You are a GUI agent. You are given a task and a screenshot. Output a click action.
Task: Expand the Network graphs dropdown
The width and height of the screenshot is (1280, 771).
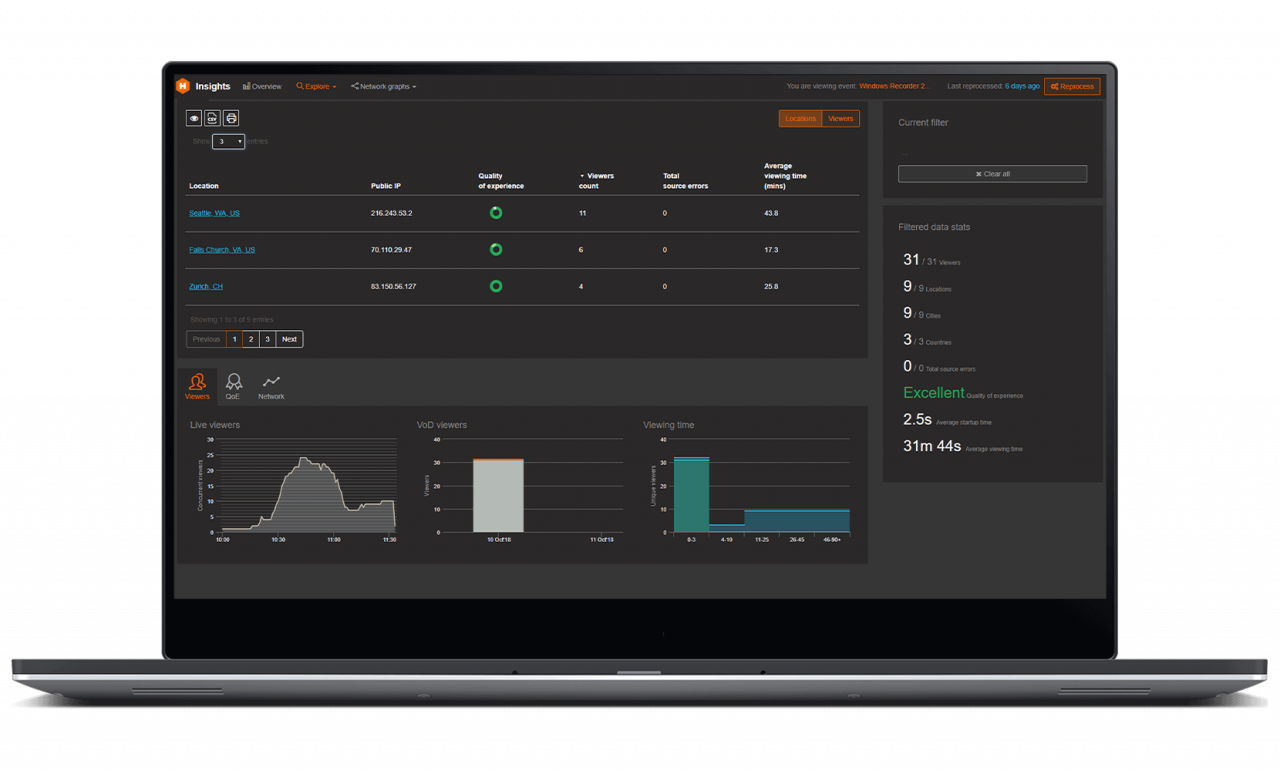pos(384,86)
